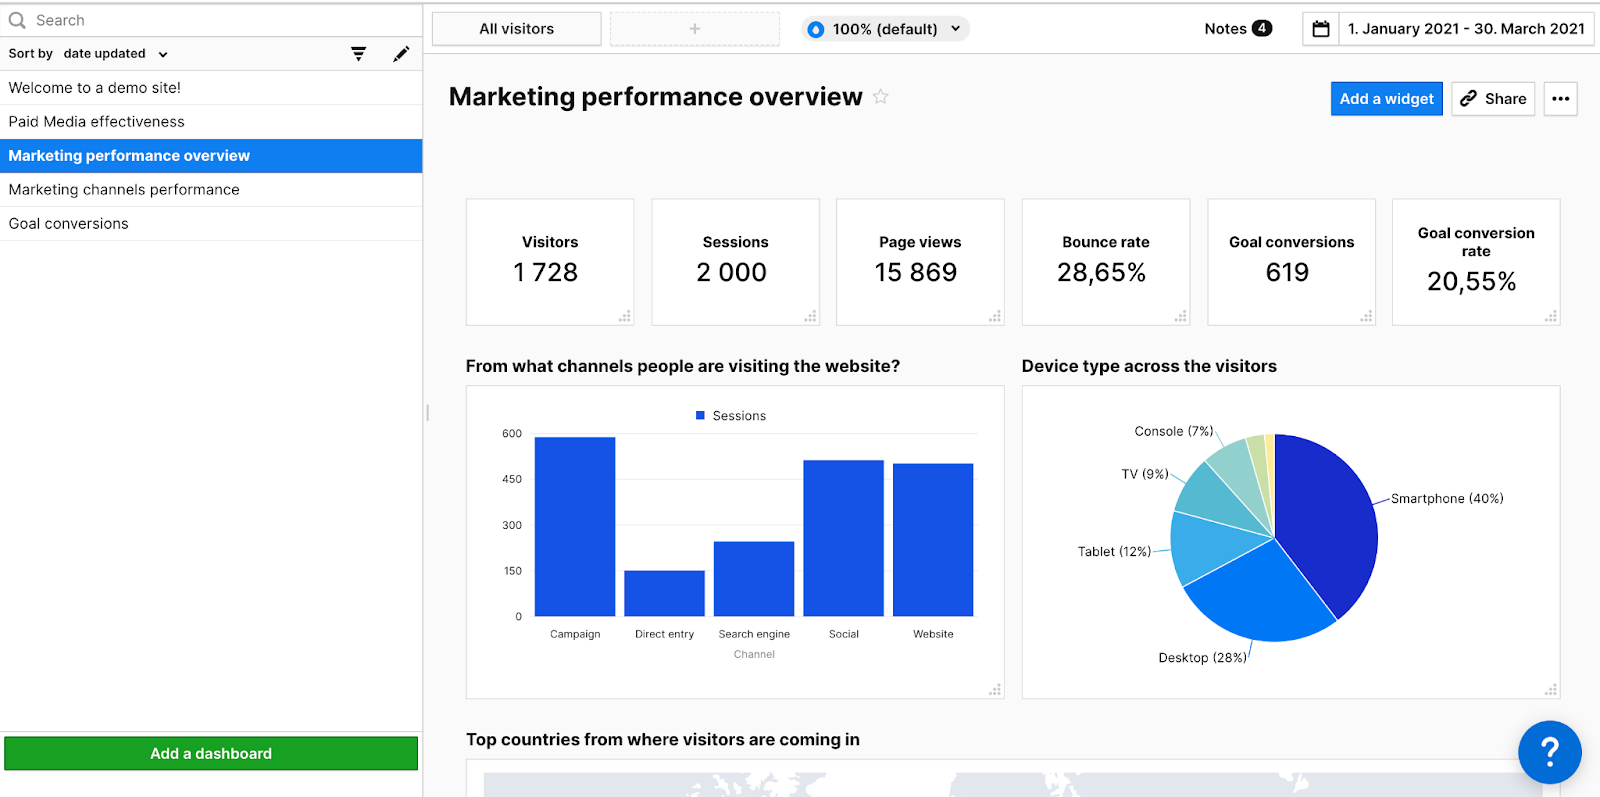This screenshot has width=1600, height=797.
Task: Click the Share button
Action: [1493, 99]
